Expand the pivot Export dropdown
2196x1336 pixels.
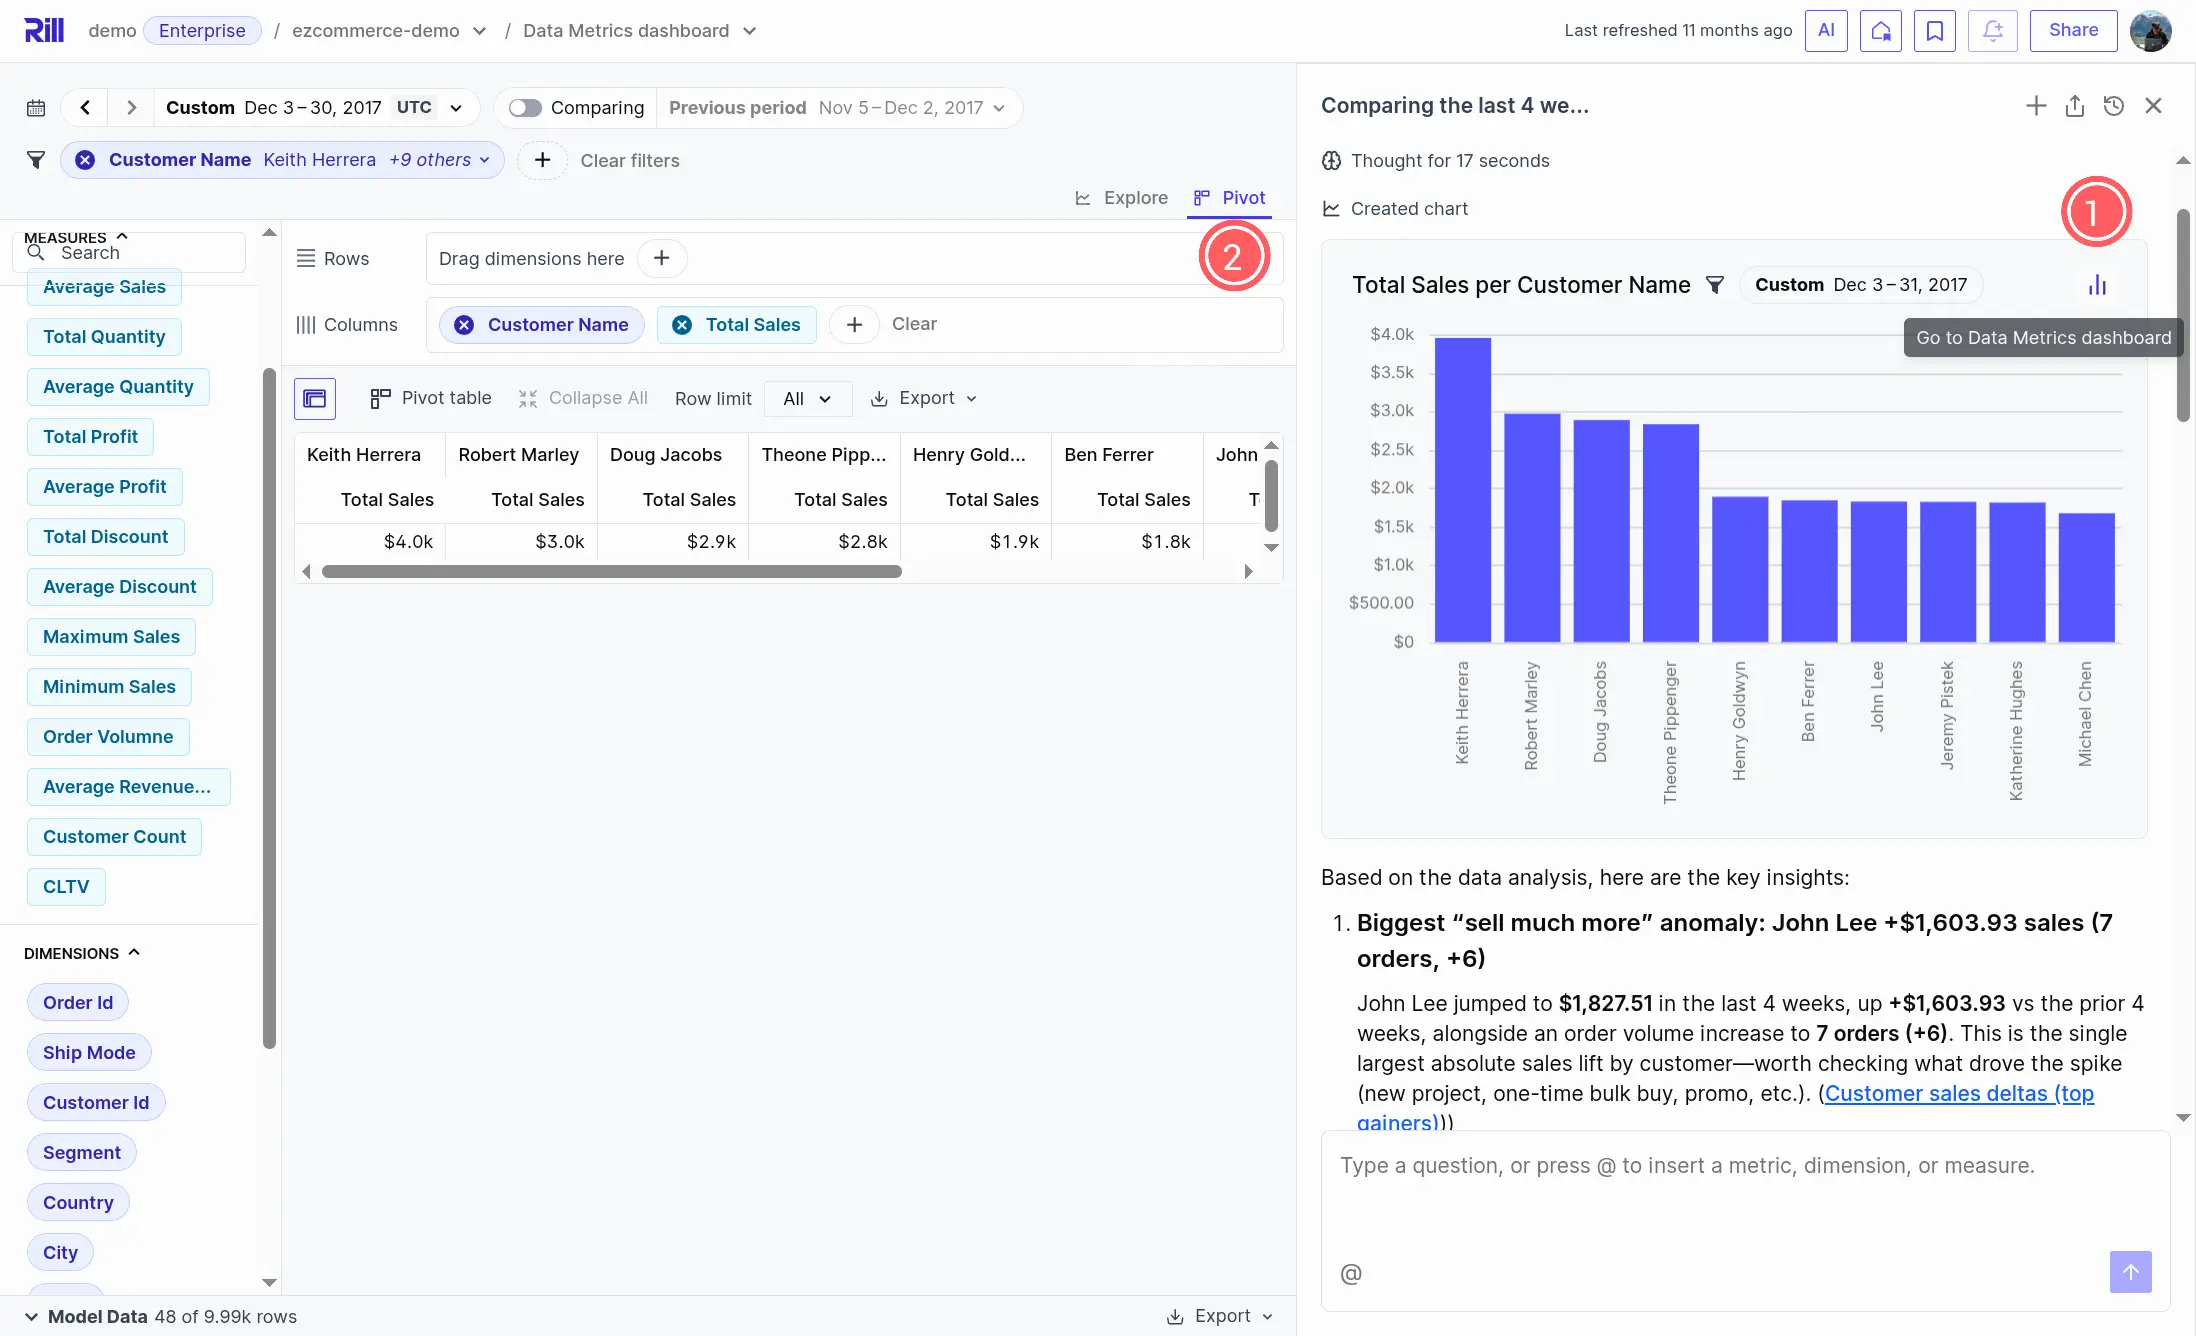(924, 399)
